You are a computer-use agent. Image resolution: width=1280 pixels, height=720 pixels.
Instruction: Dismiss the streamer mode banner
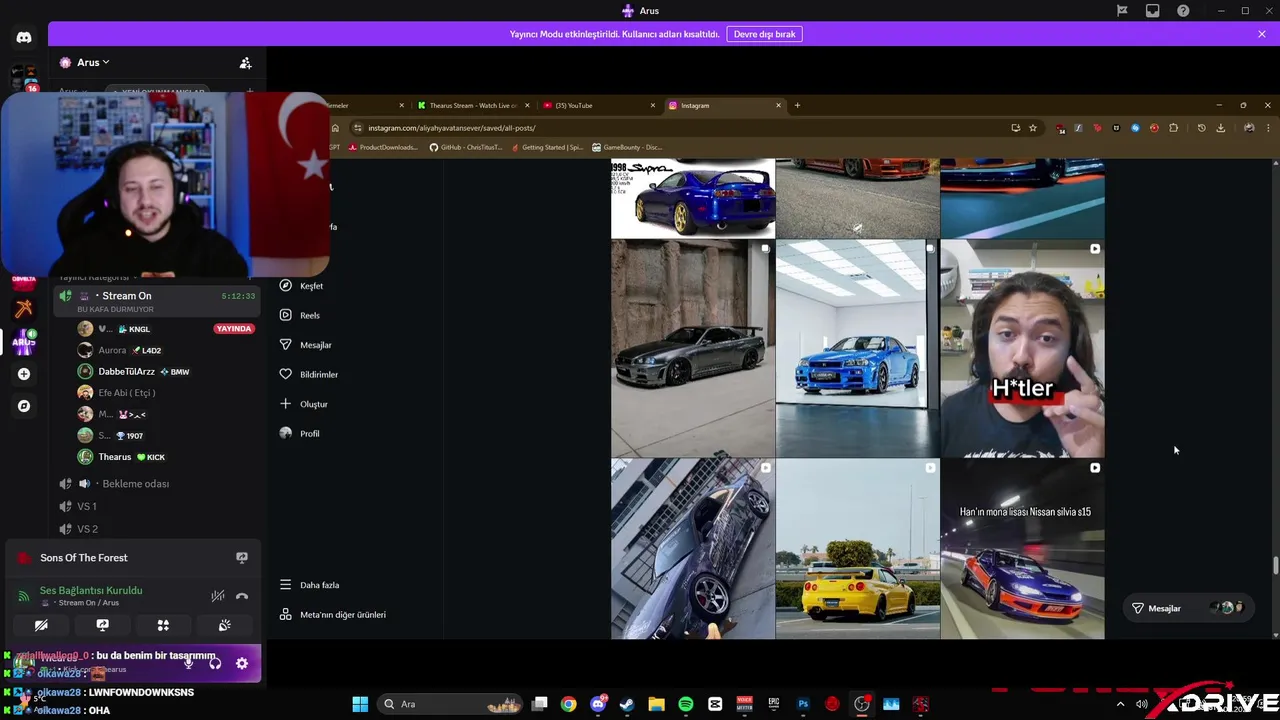(1261, 34)
